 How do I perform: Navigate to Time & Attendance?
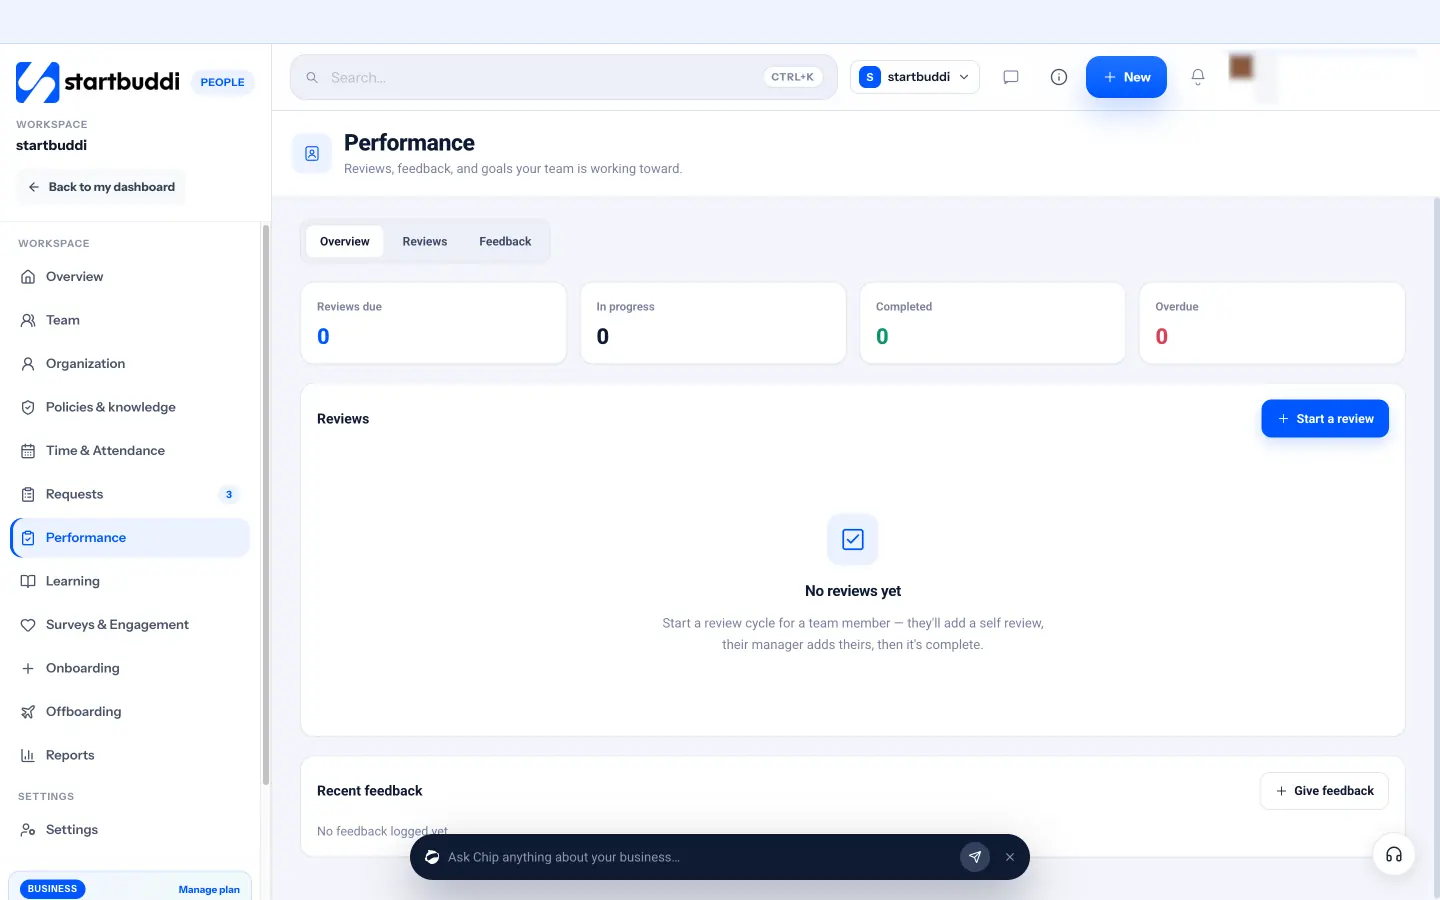point(130,451)
